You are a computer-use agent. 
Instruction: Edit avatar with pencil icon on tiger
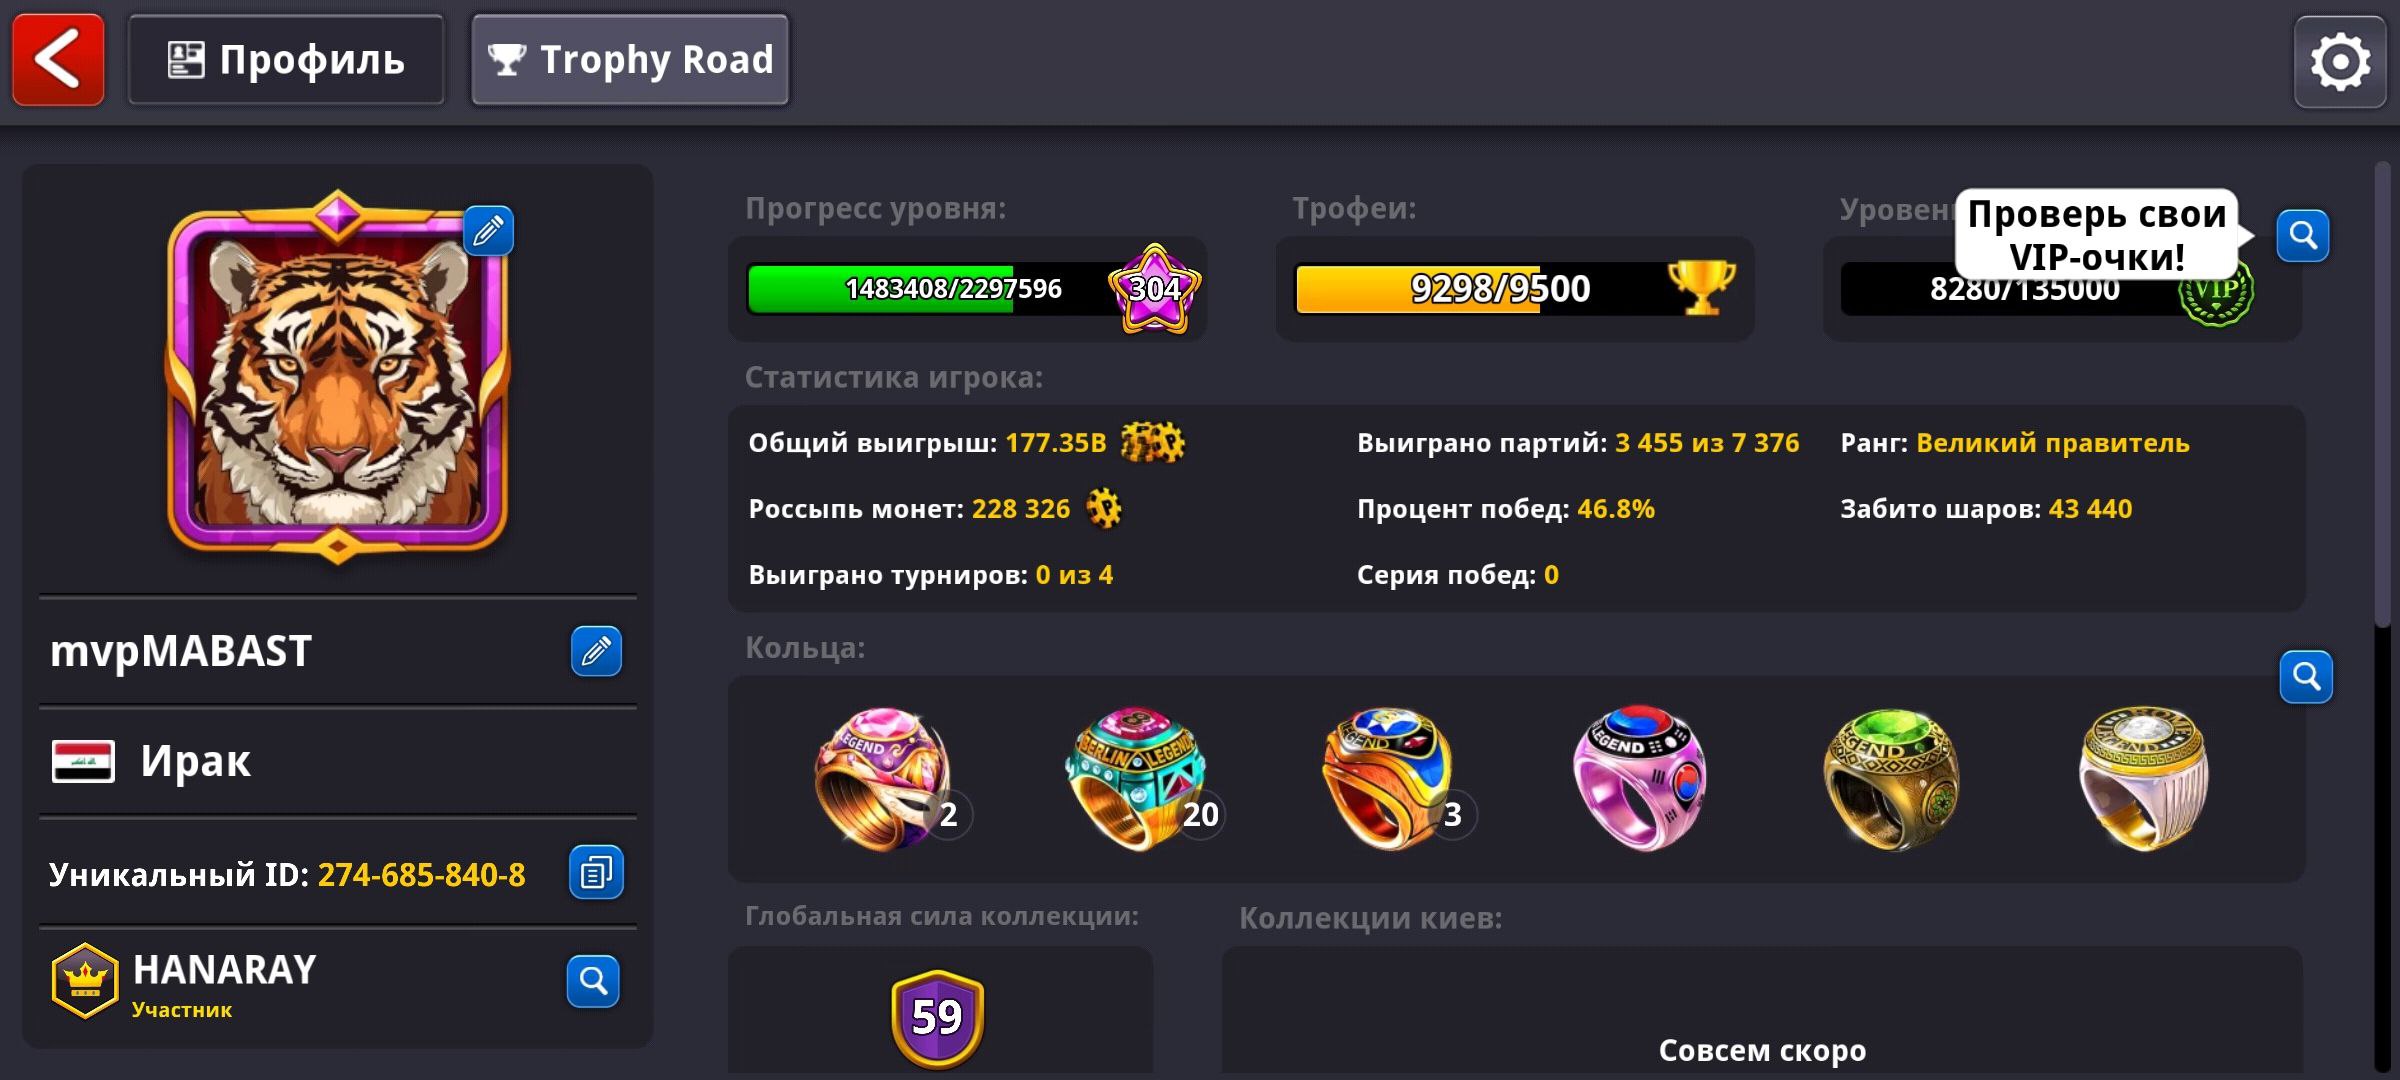point(489,231)
